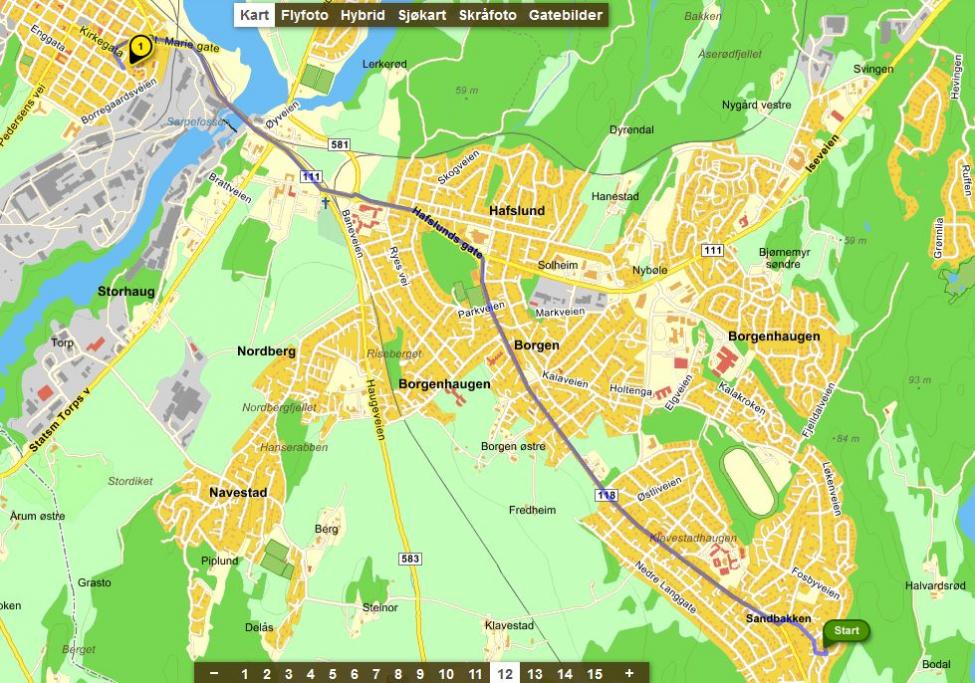This screenshot has width=975, height=683.
Task: Click the Haugeveien road label
Action: click(x=376, y=409)
